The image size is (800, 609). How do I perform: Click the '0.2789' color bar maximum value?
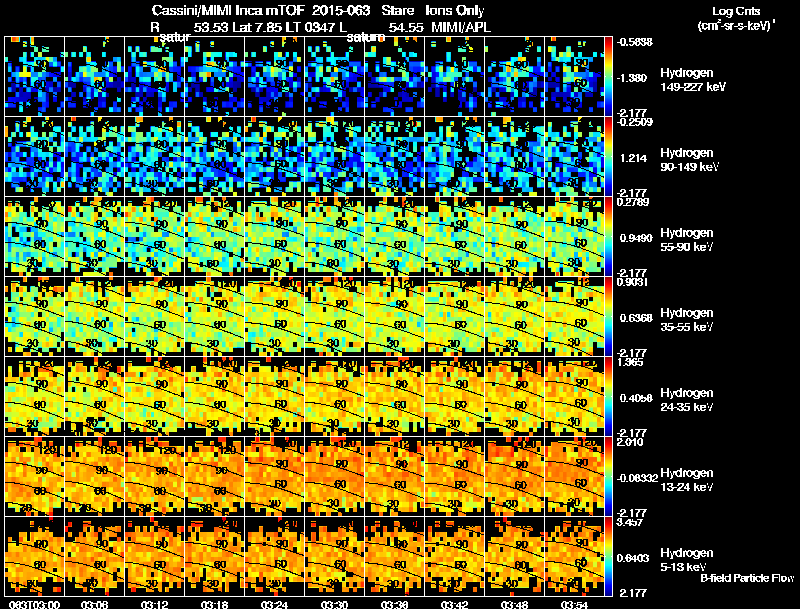click(x=633, y=202)
